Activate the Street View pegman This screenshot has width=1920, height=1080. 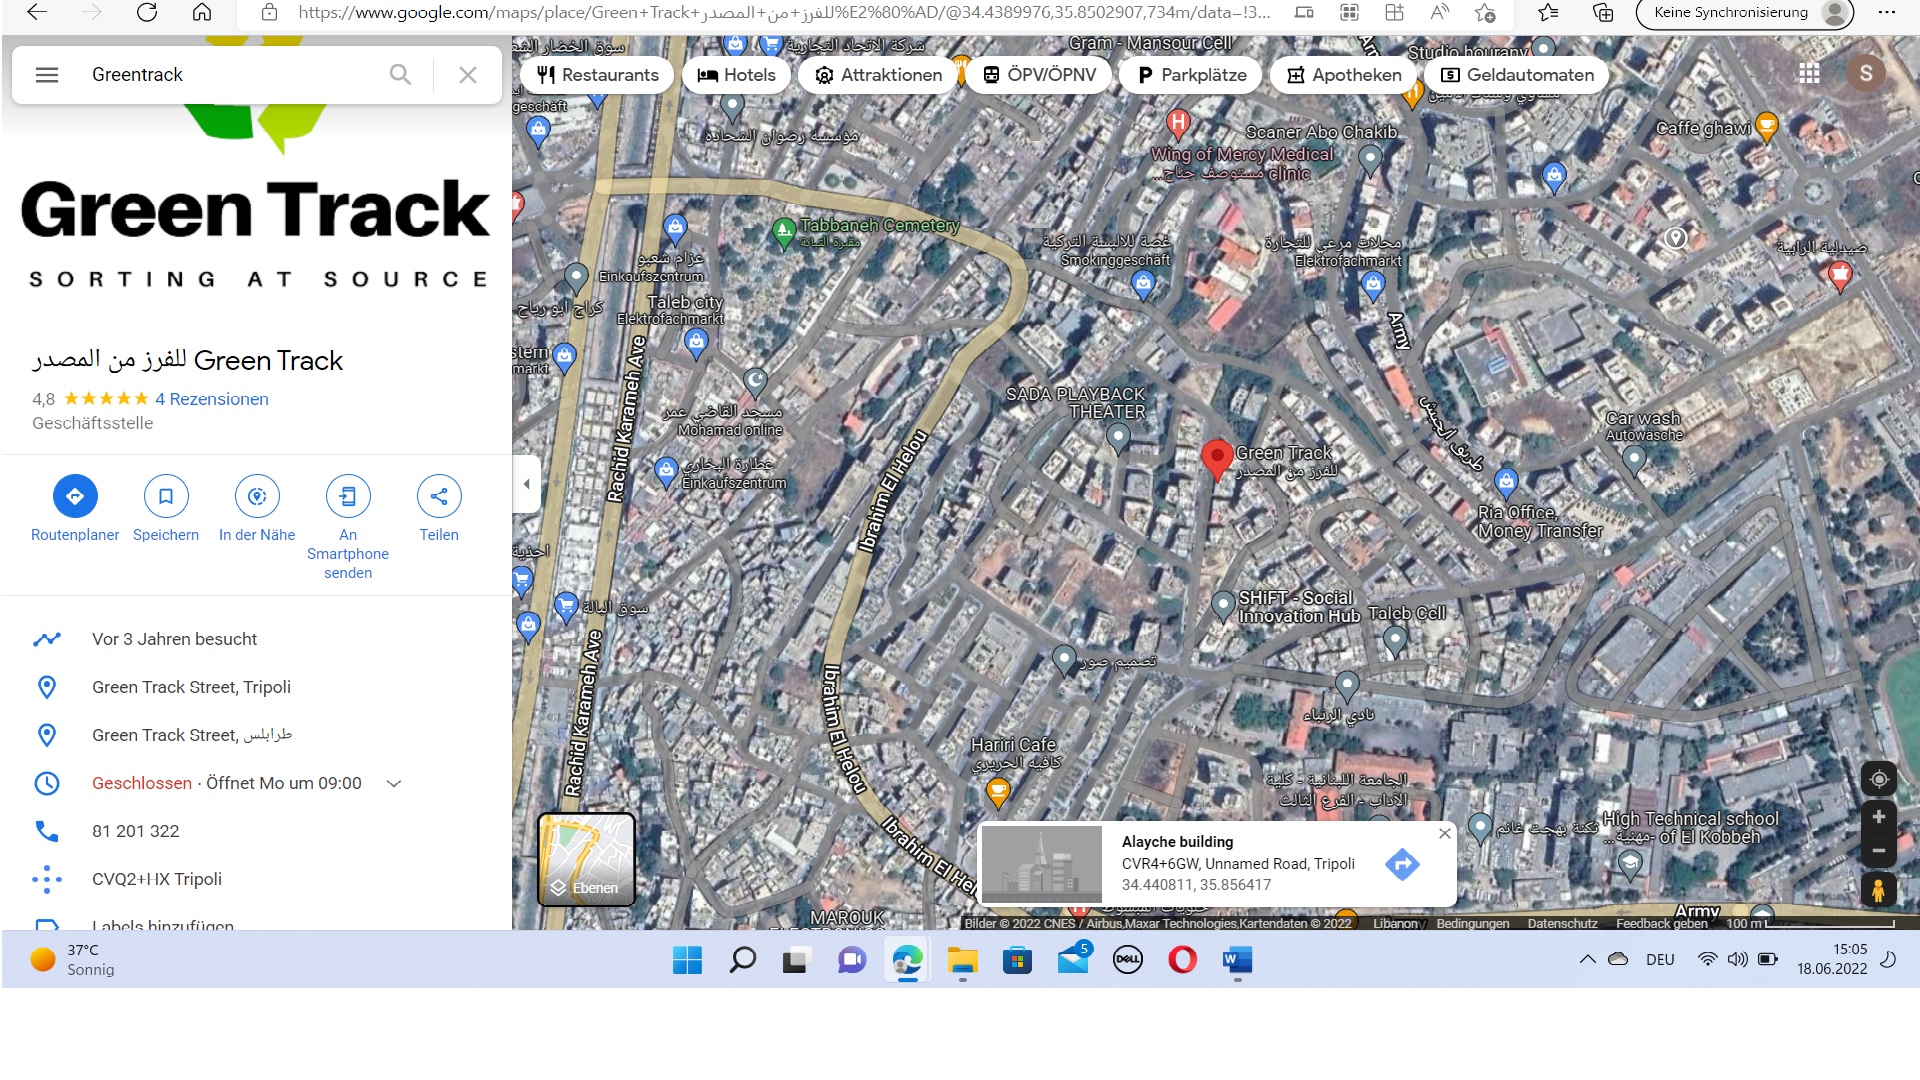pyautogui.click(x=1879, y=889)
